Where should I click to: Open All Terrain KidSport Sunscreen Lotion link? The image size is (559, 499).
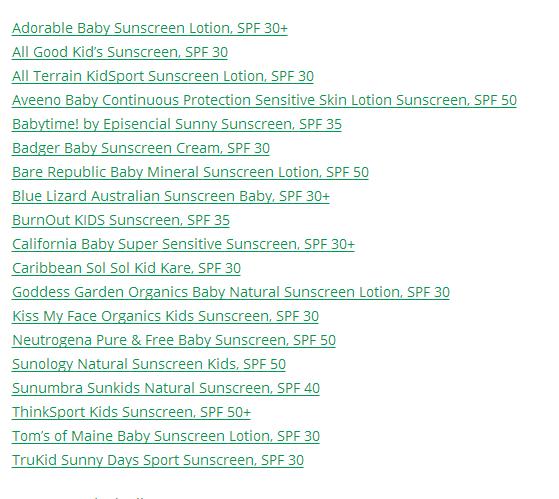pos(163,76)
